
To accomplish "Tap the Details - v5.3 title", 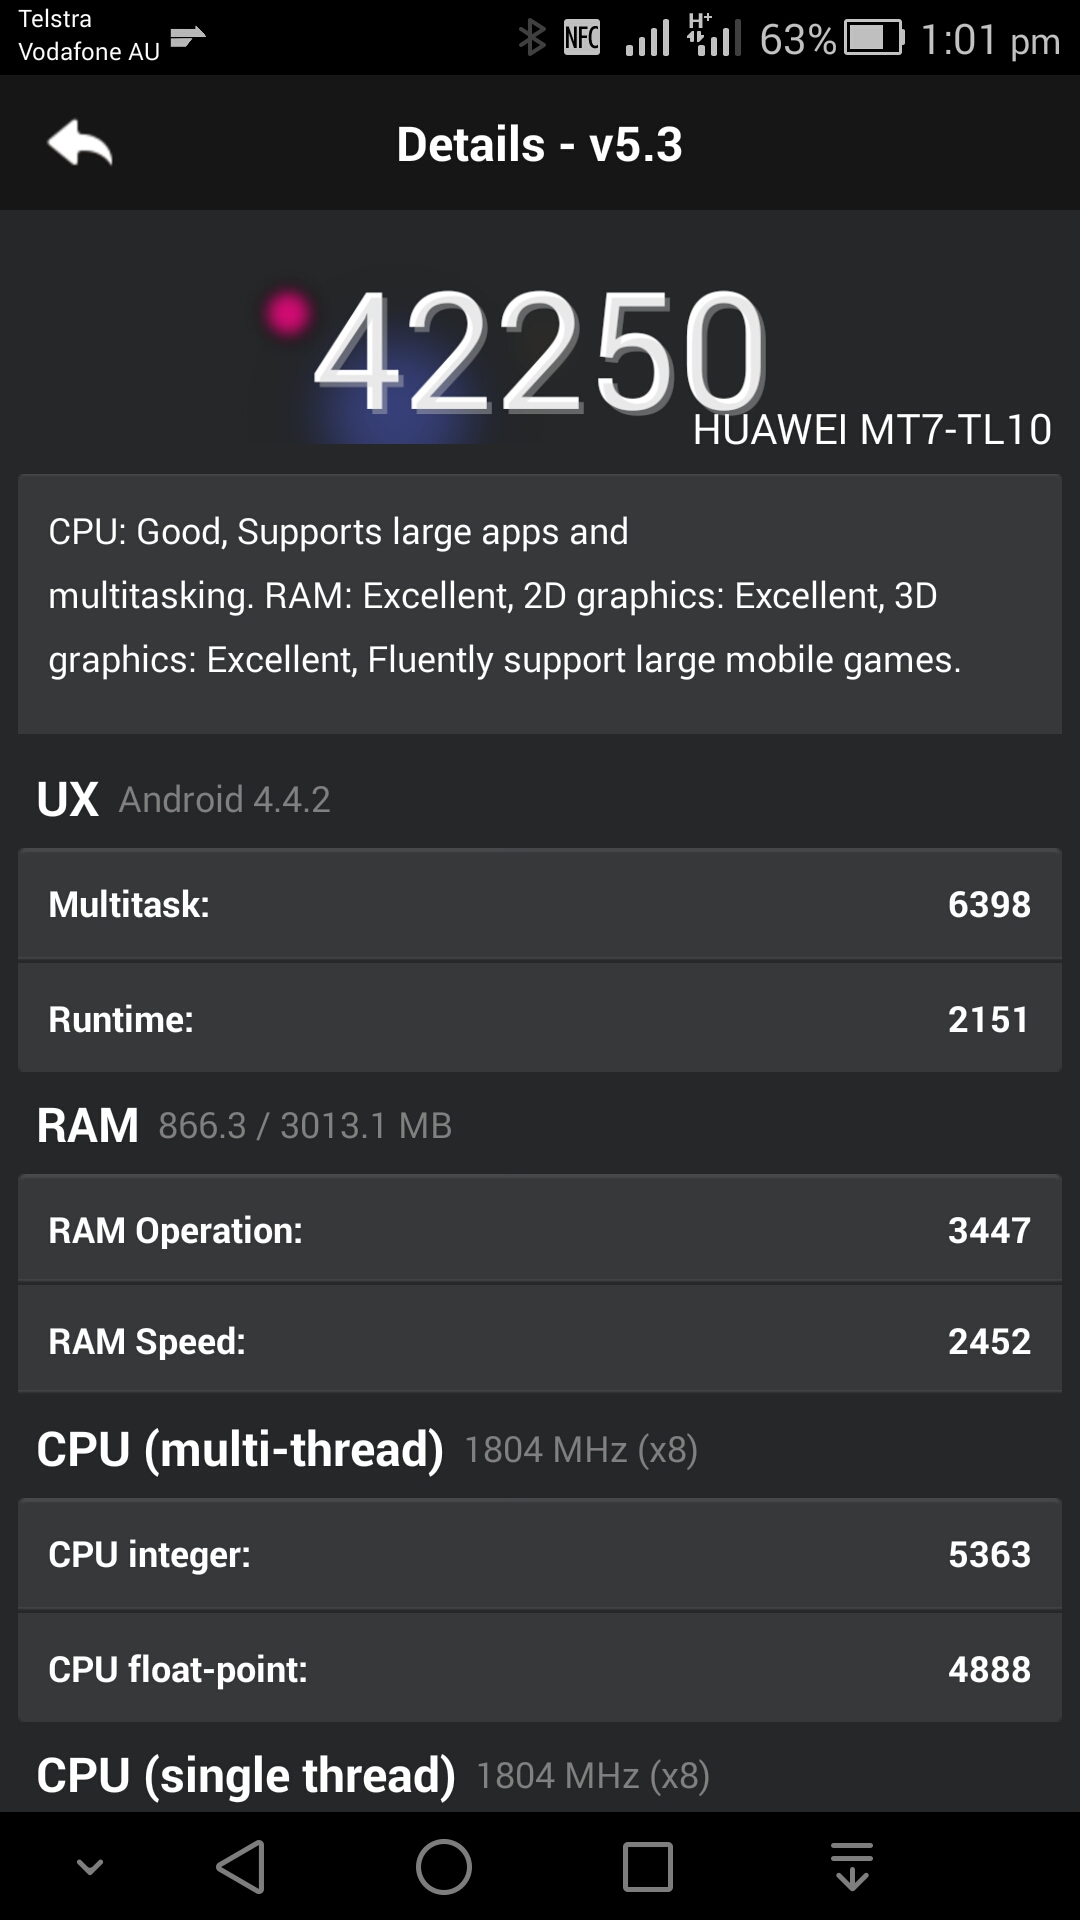I will 540,144.
